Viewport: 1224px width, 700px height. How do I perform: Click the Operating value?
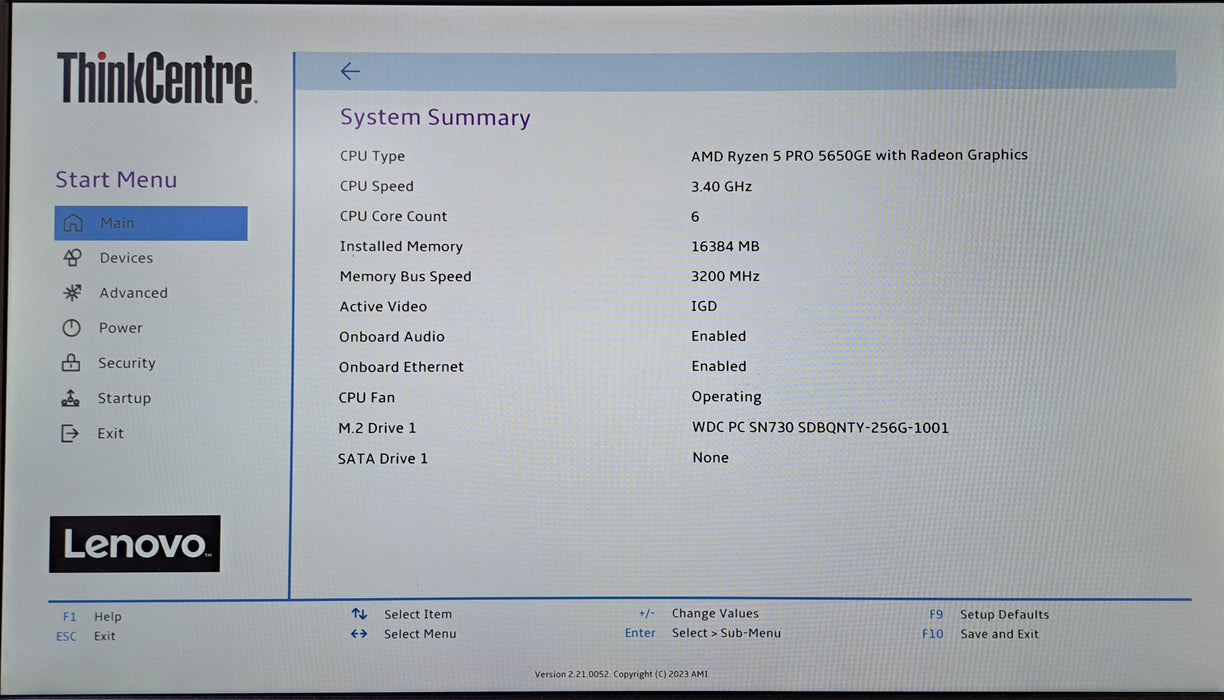727,397
